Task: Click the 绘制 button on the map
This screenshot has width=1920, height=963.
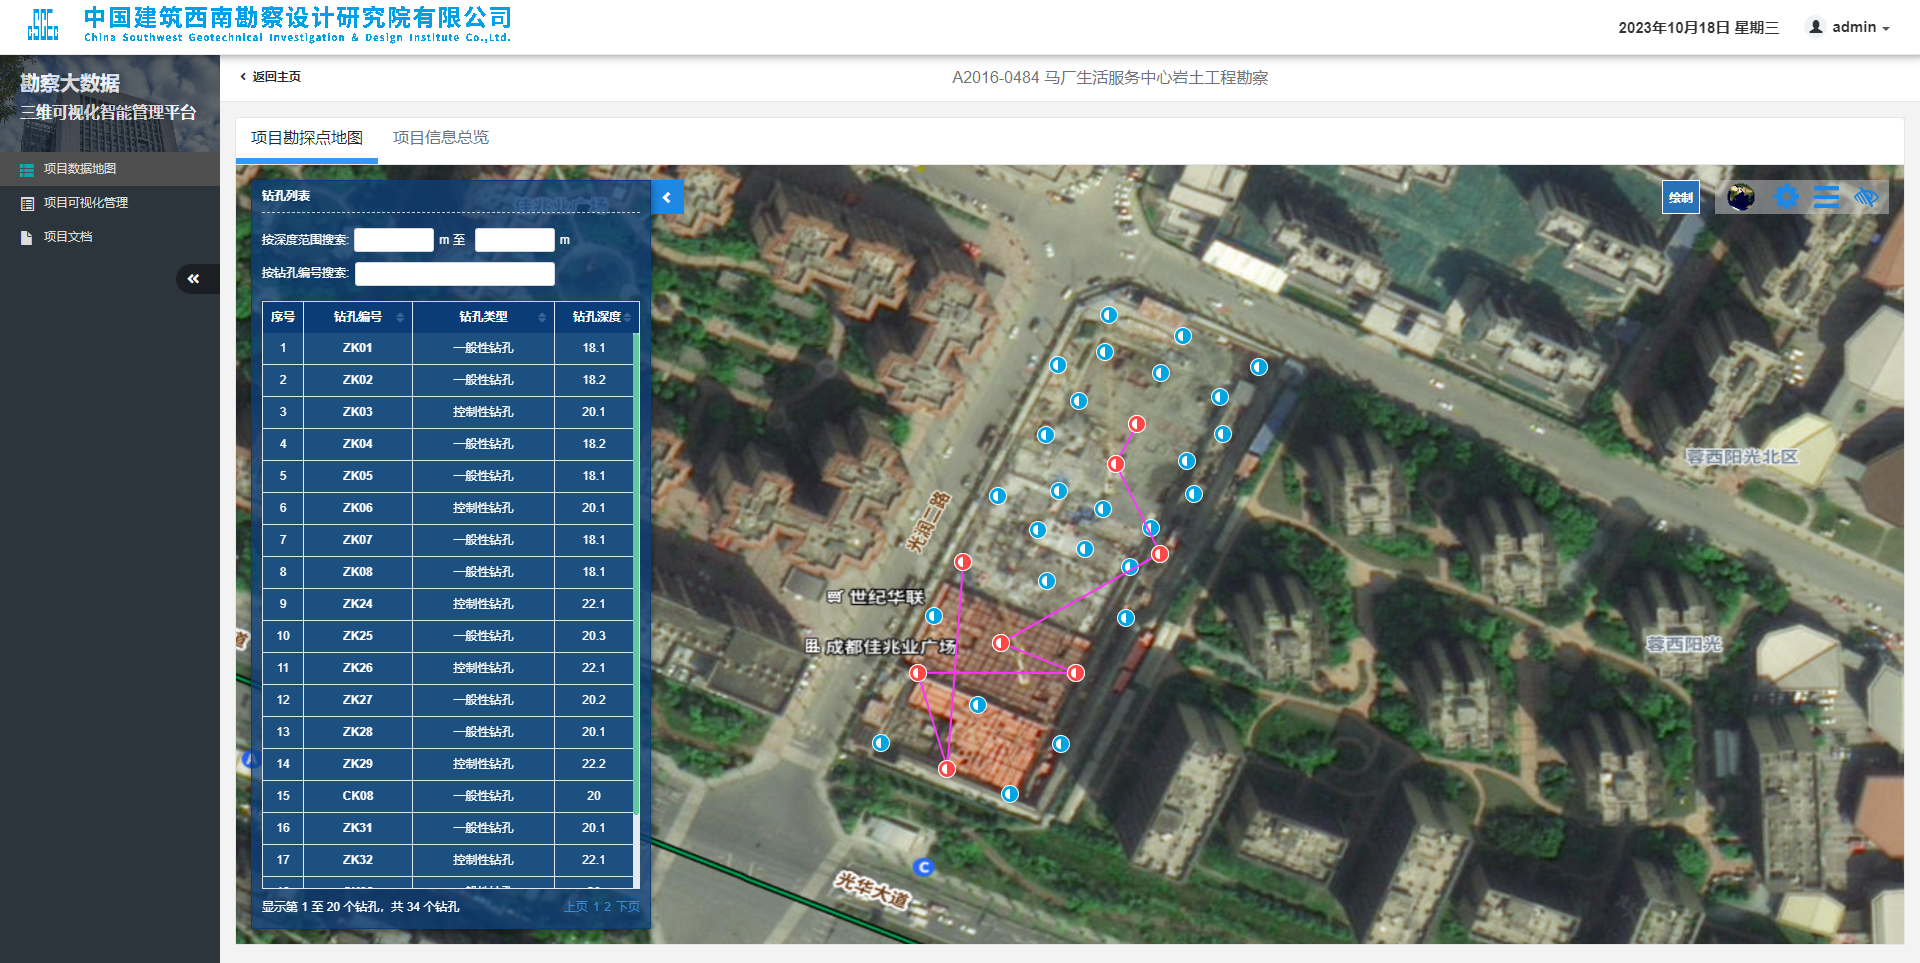Action: pos(1681,197)
